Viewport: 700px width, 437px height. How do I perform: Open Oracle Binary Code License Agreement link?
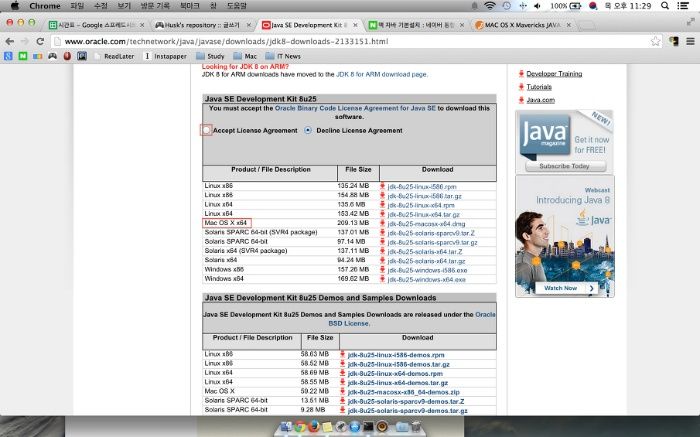pos(355,108)
